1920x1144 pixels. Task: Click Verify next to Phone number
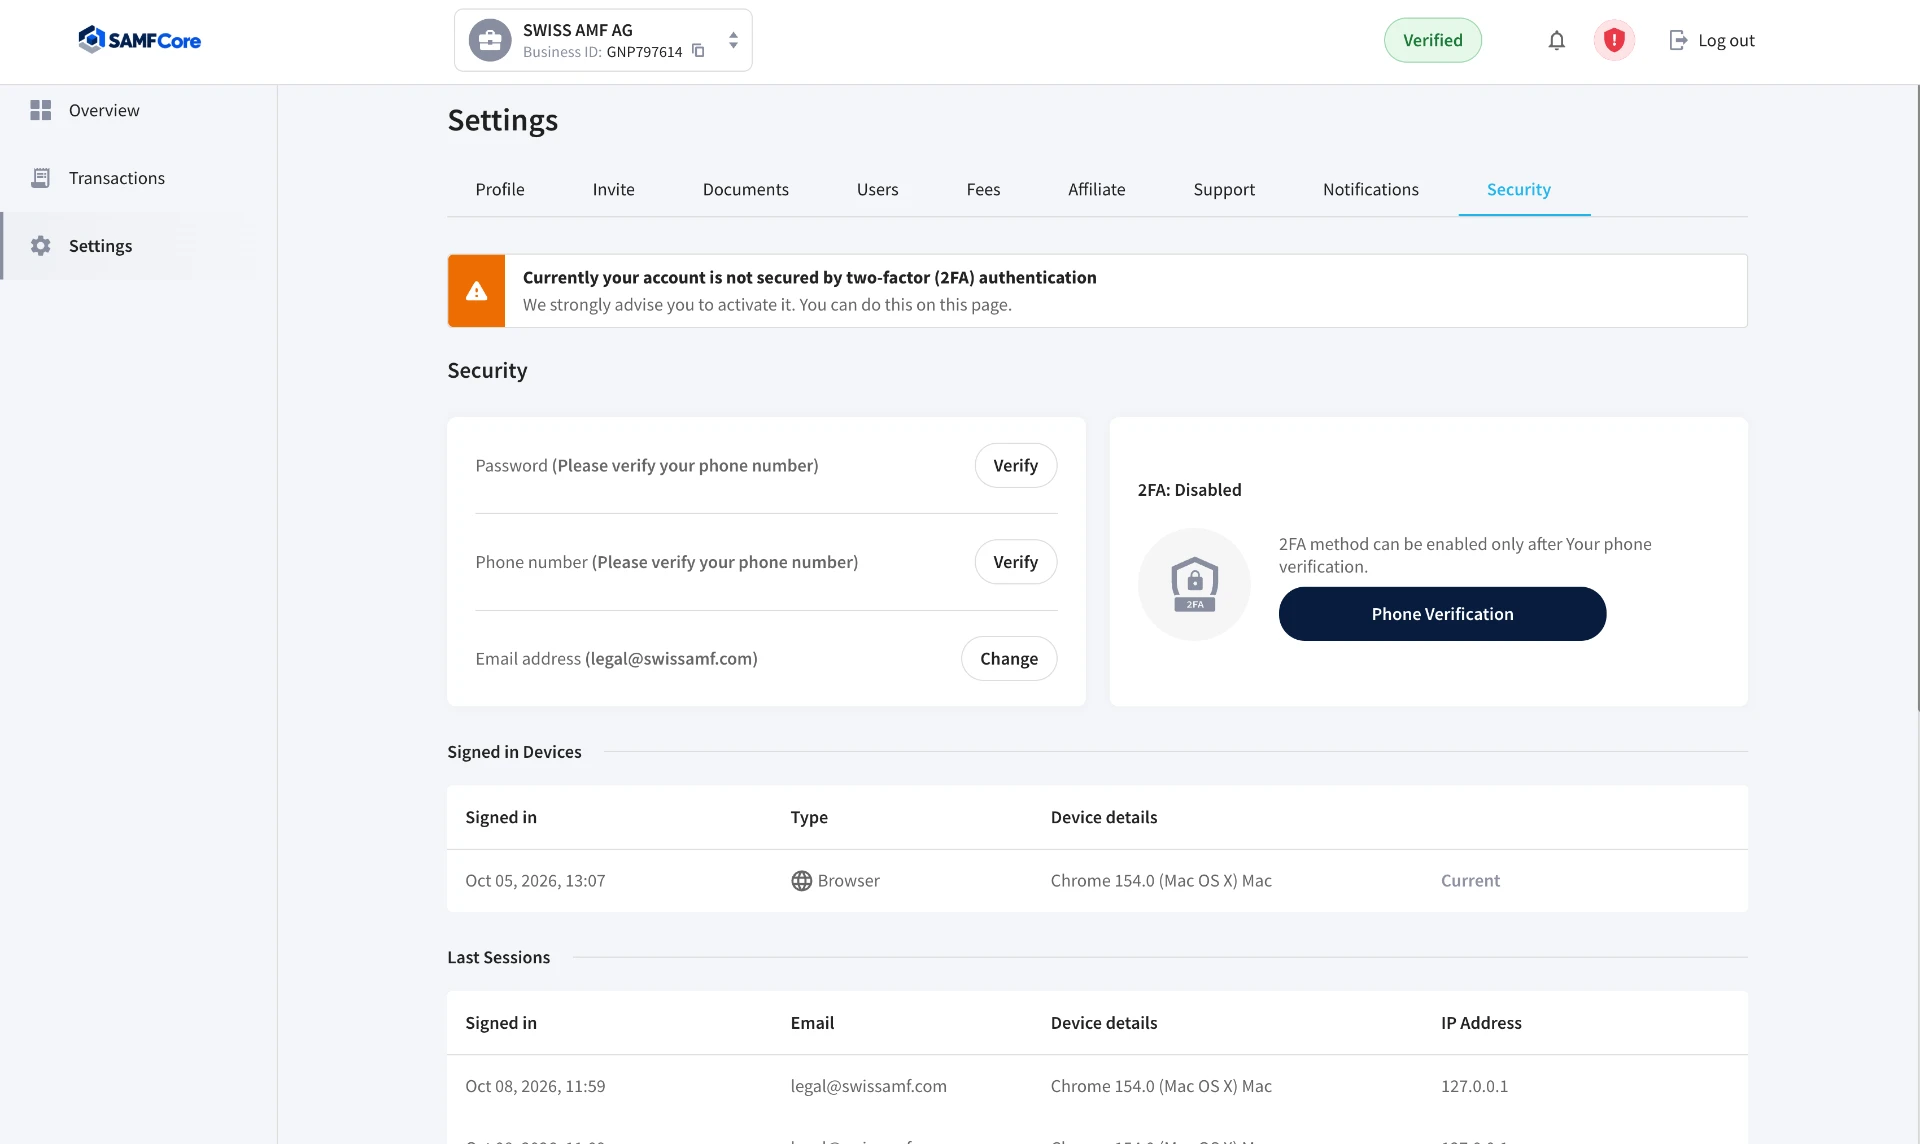click(x=1015, y=562)
